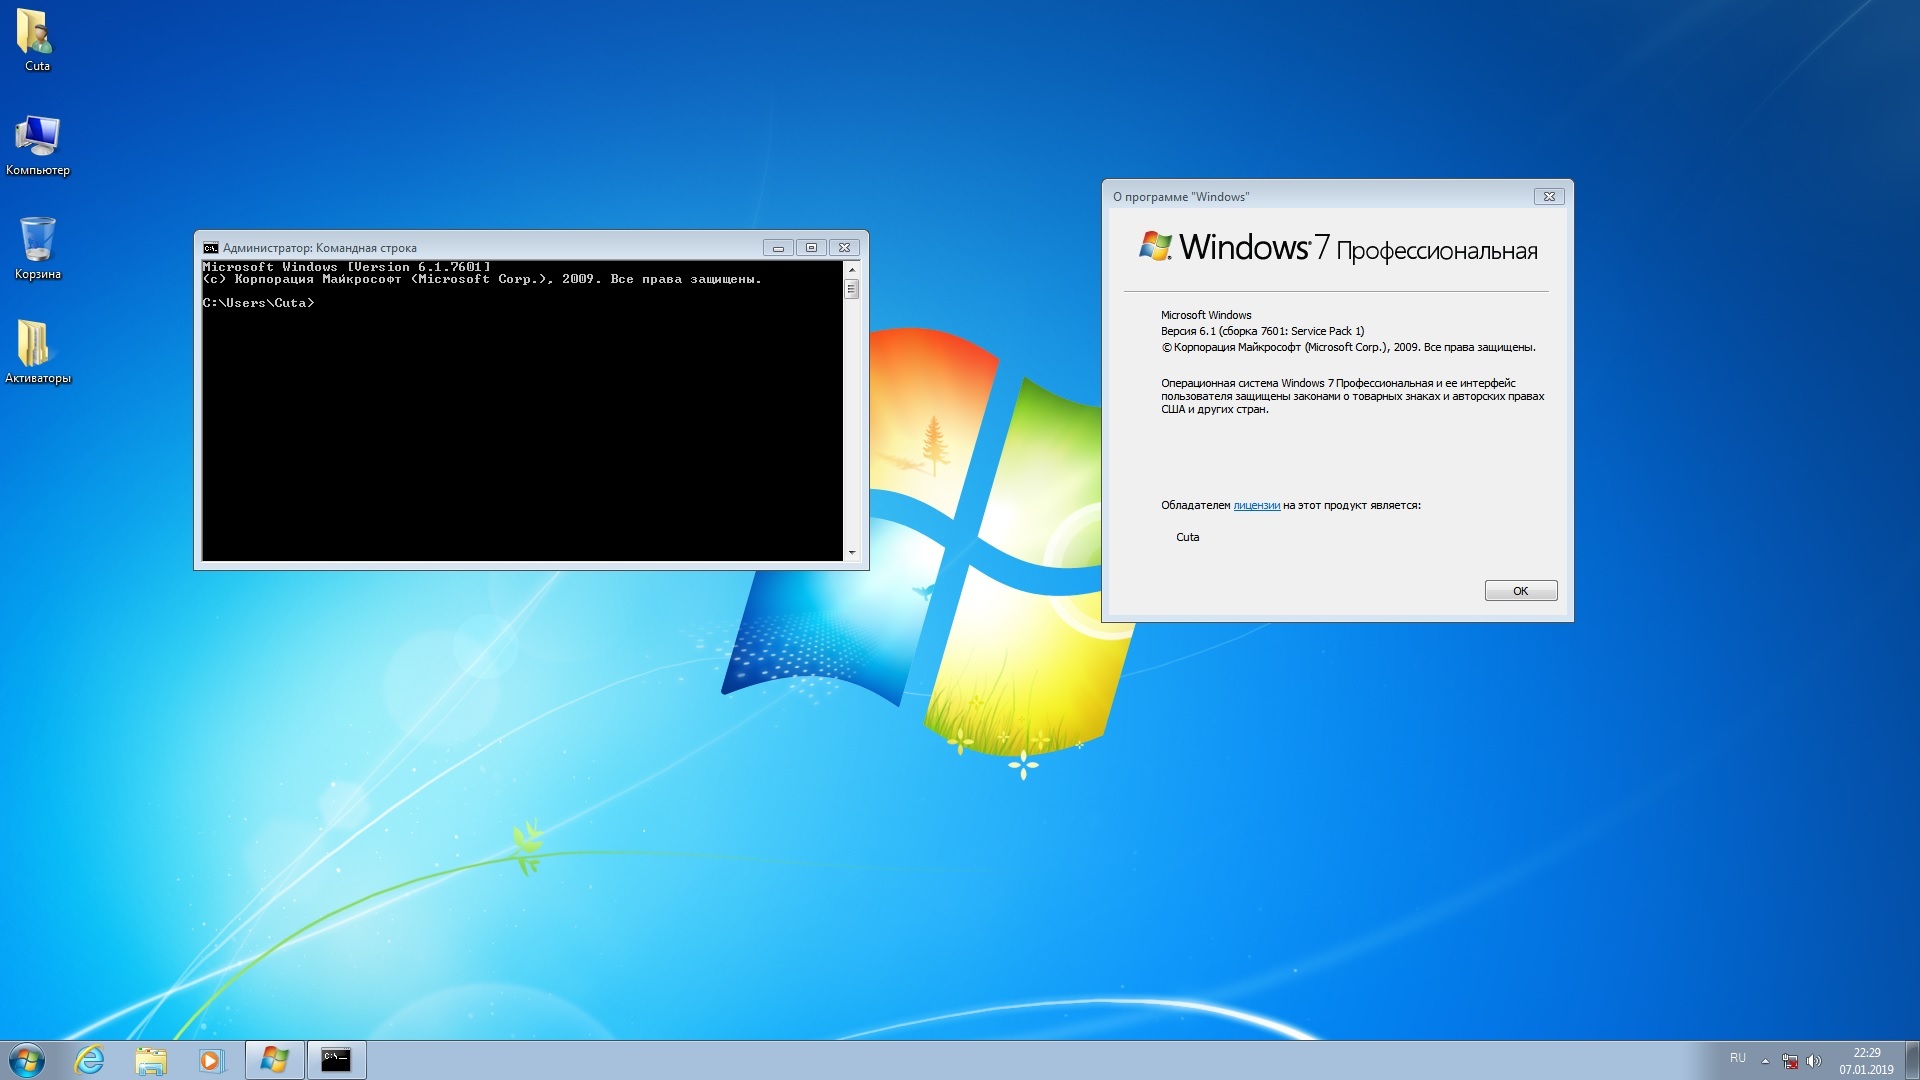This screenshot has width=1920, height=1080.
Task: Click the Microsoft Windows Version 6.1.7601 line
Action: click(x=346, y=267)
